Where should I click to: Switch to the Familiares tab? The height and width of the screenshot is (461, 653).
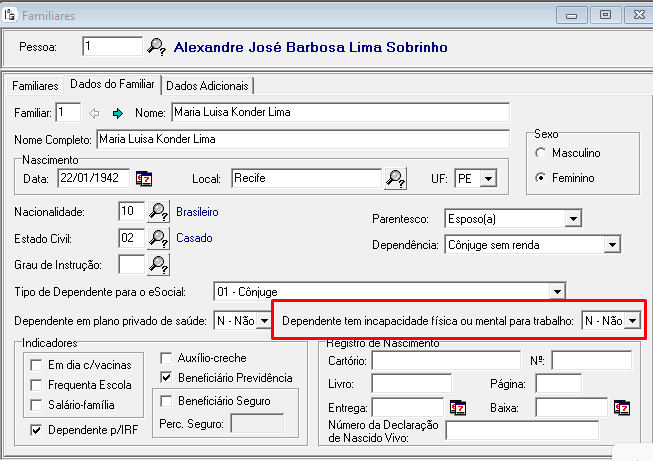point(35,86)
